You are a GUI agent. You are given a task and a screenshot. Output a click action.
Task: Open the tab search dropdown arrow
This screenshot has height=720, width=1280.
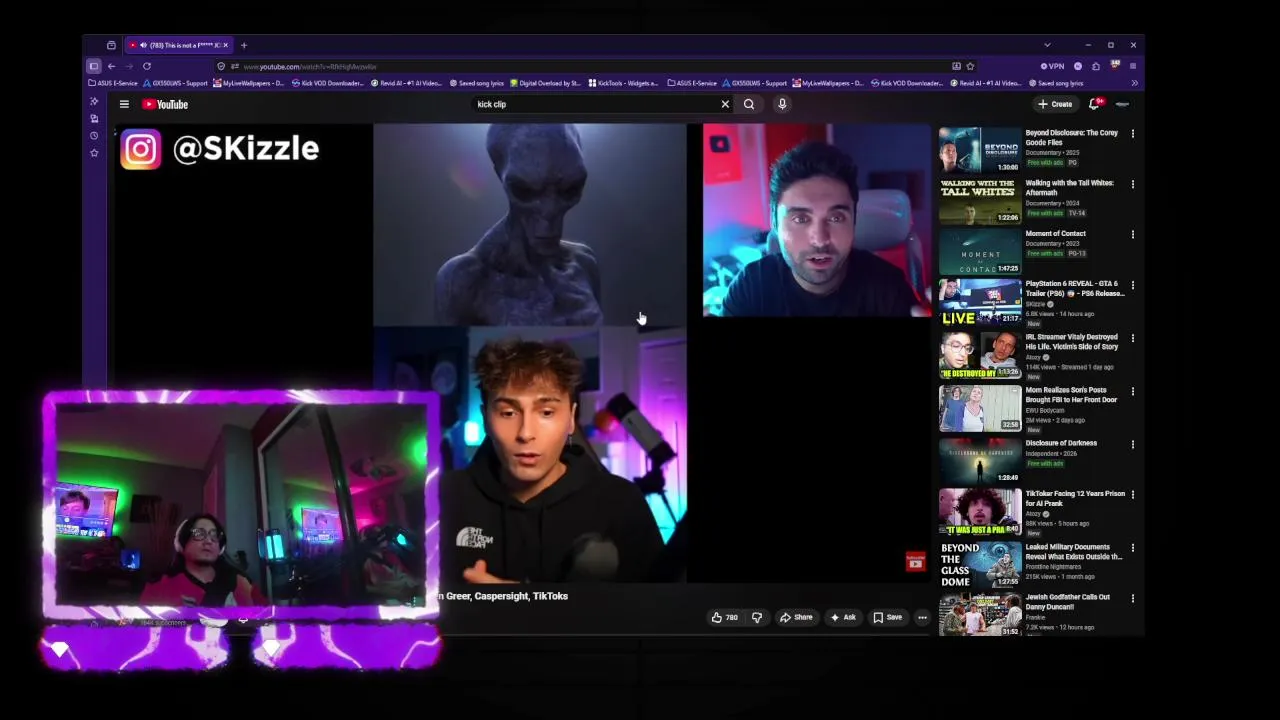(x=1047, y=45)
